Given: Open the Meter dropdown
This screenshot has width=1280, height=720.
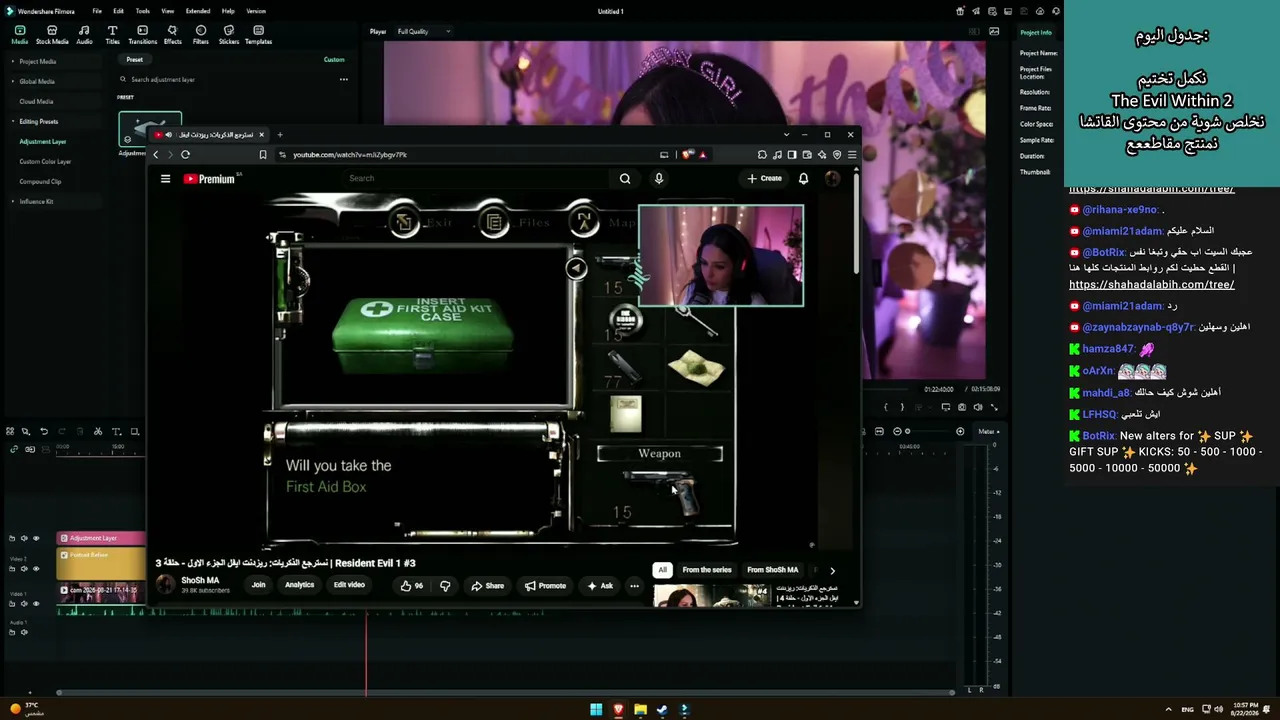Looking at the screenshot, I should point(987,431).
